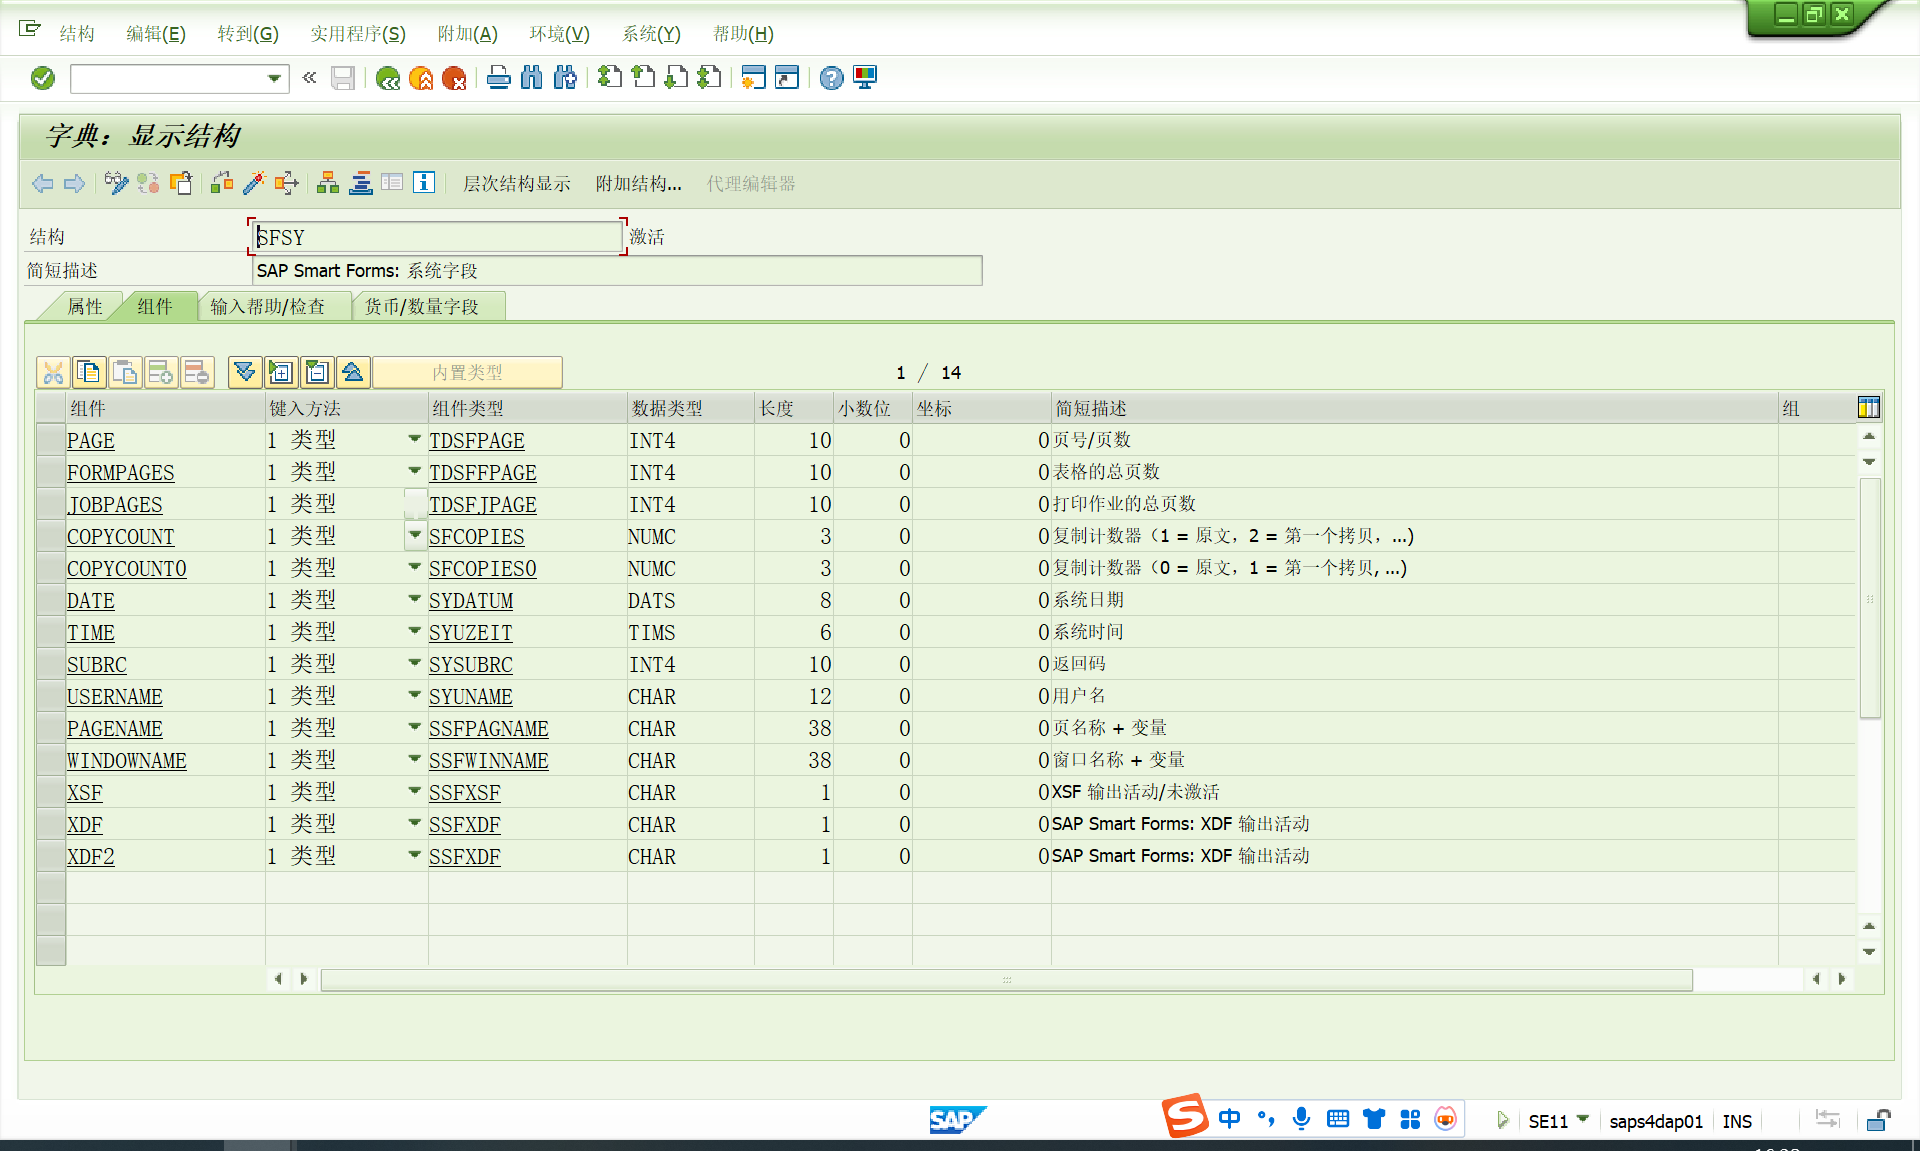
Task: Click the horizontal scrollbar thumb of the table
Action: pos(1006,980)
